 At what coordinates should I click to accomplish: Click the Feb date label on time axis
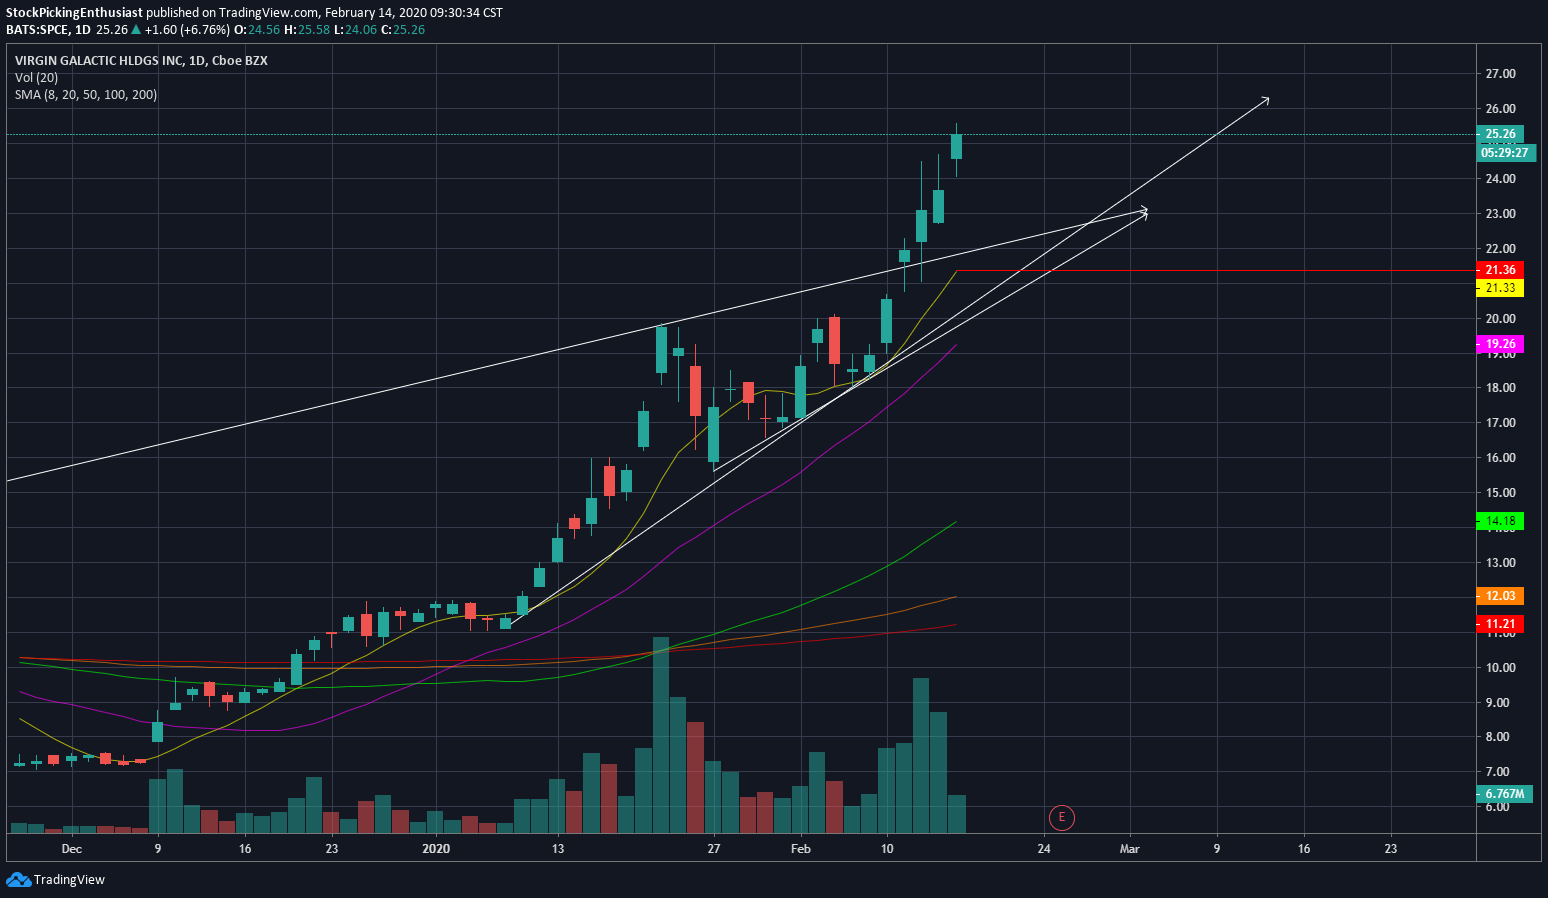pyautogui.click(x=801, y=849)
